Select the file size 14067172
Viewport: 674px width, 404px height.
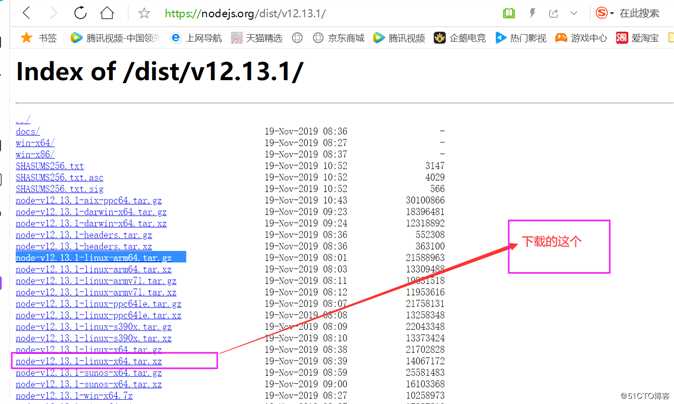click(425, 361)
